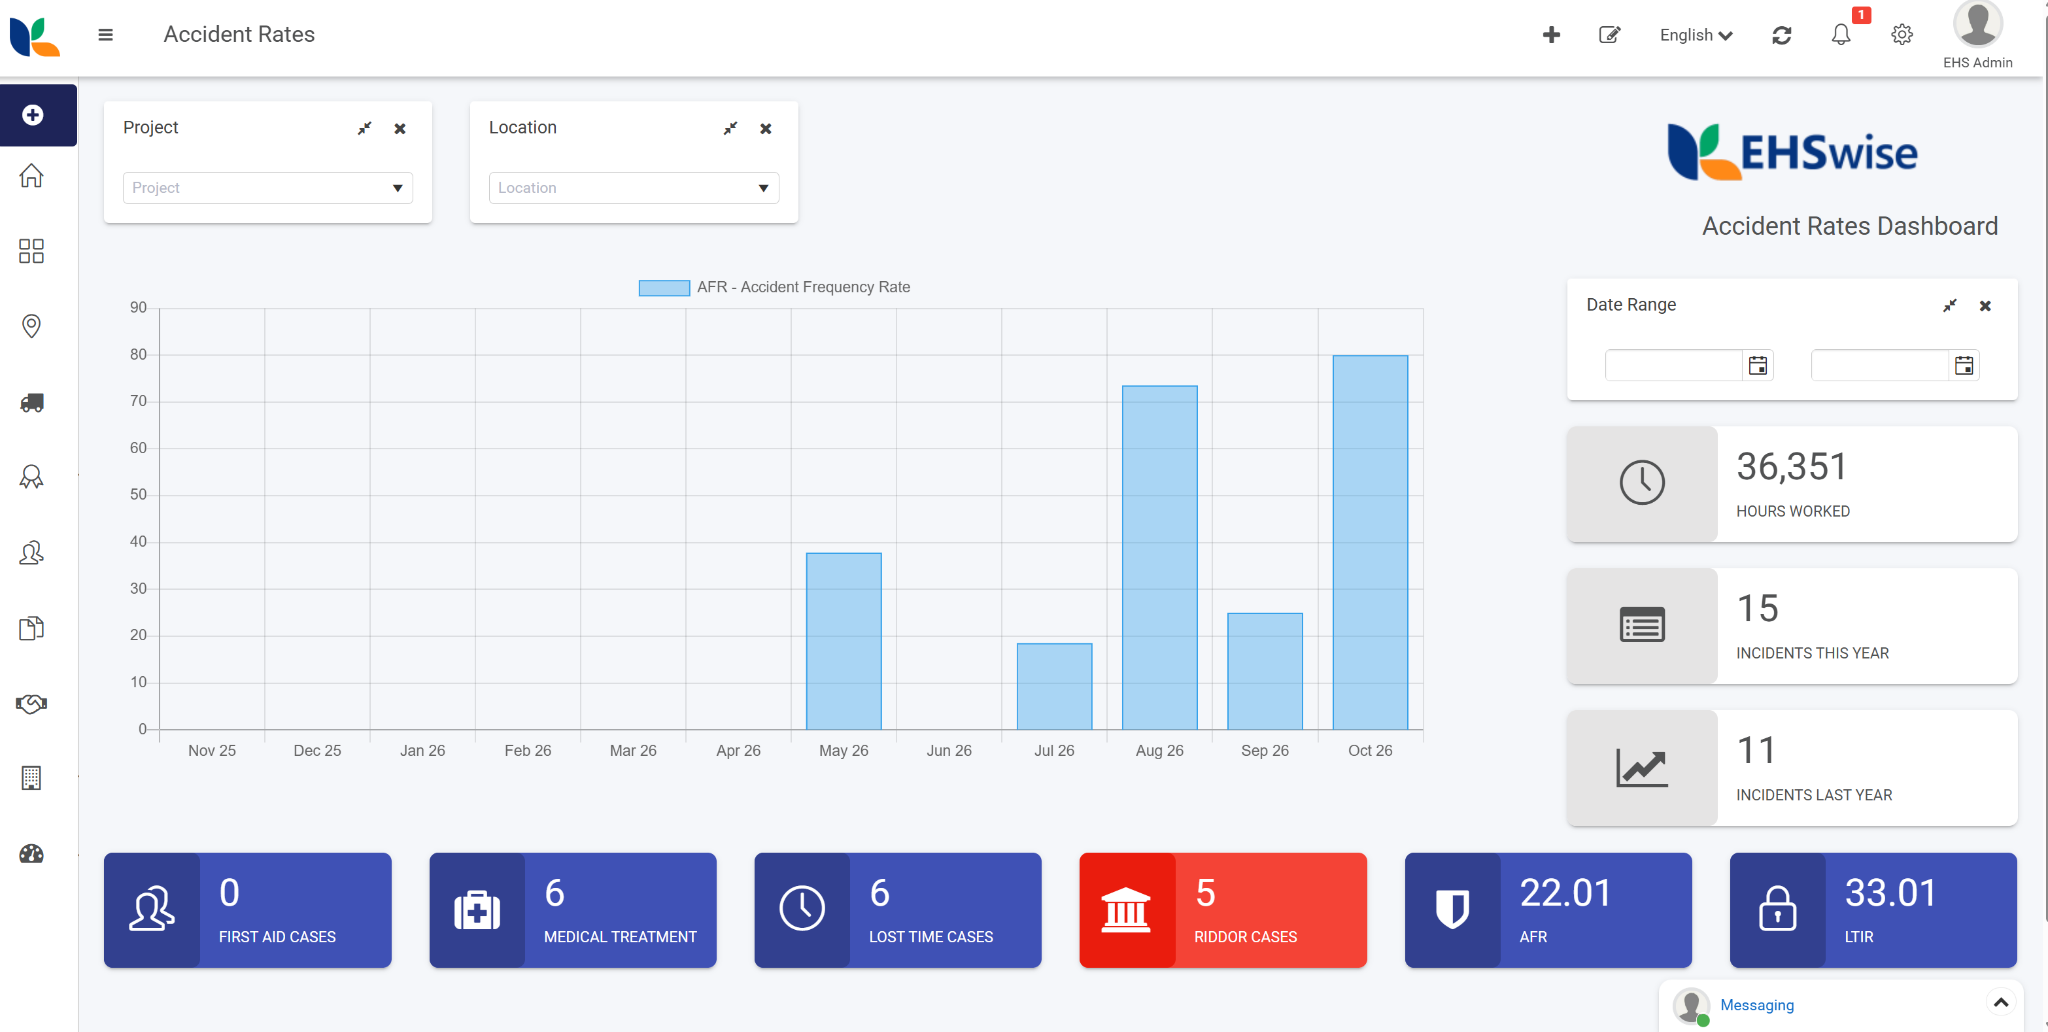Open users people icon in sidebar
This screenshot has width=2048, height=1032.
[32, 553]
